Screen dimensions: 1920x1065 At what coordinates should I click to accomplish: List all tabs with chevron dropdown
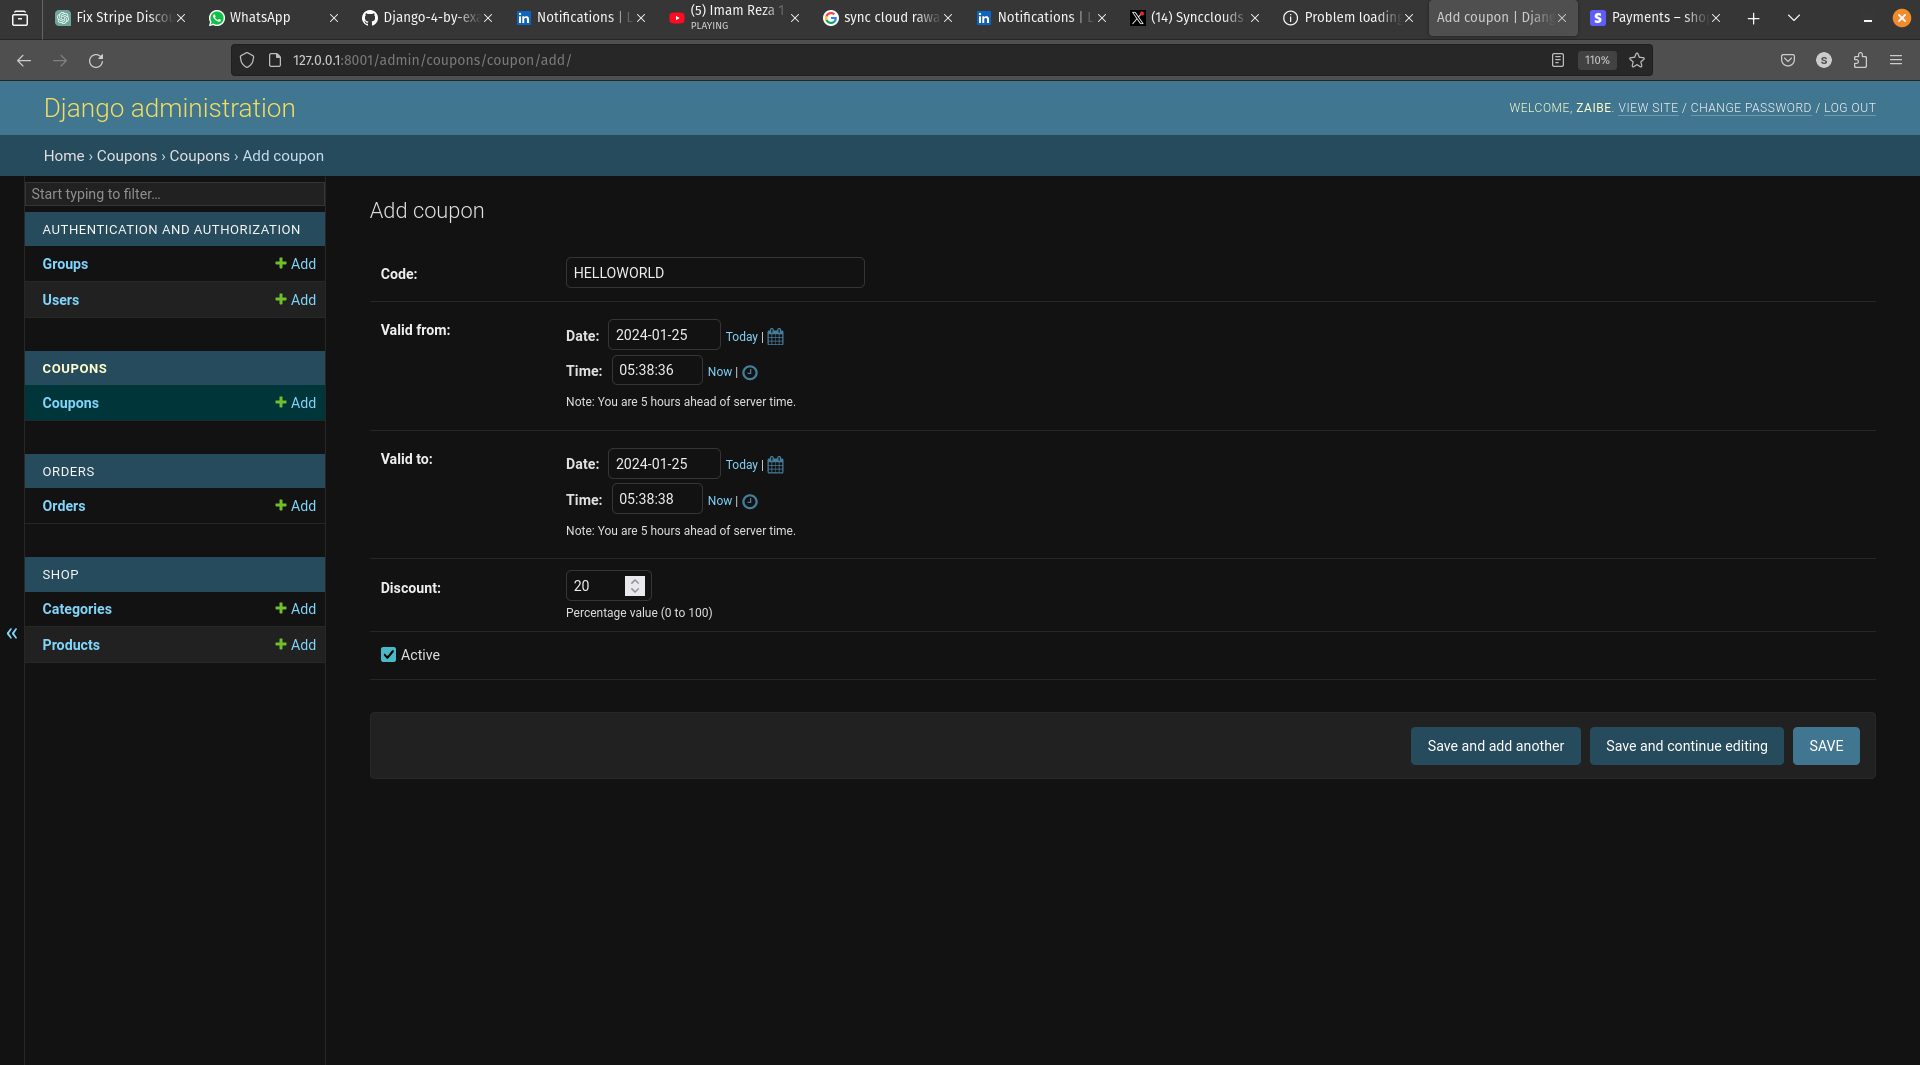click(x=1794, y=18)
